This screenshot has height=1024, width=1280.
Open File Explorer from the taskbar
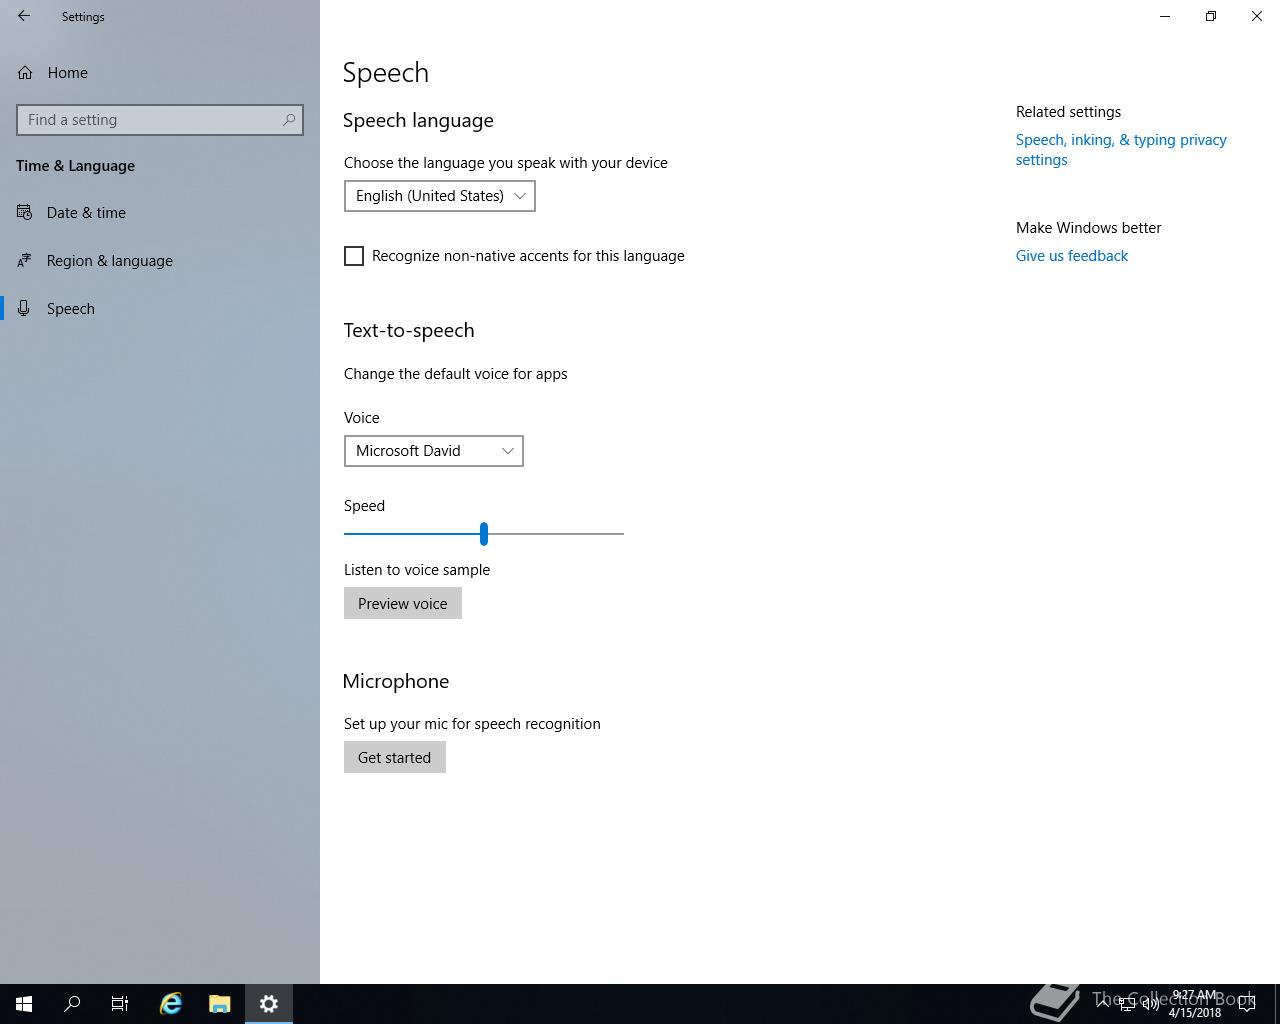click(x=220, y=1004)
